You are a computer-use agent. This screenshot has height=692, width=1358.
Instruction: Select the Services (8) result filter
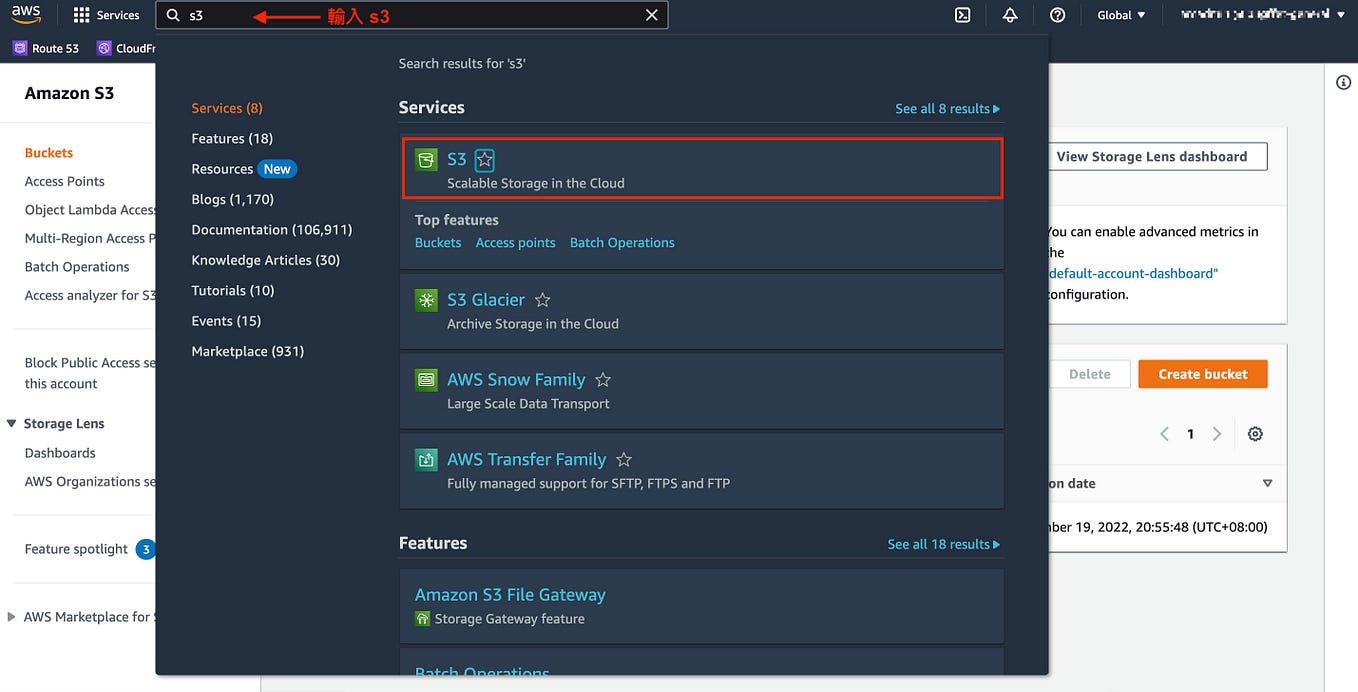(x=227, y=107)
